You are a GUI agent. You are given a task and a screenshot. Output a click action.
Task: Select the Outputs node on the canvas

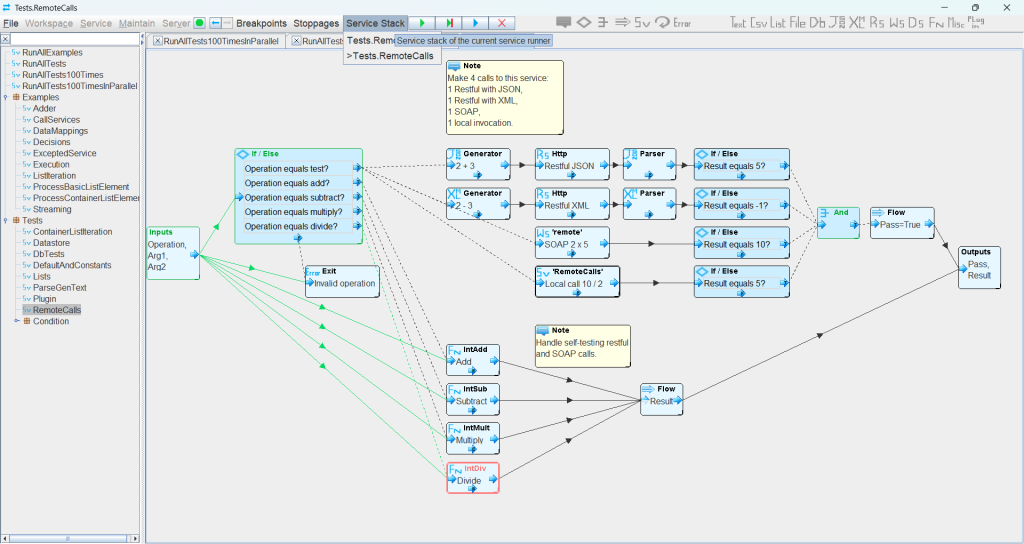pos(979,267)
